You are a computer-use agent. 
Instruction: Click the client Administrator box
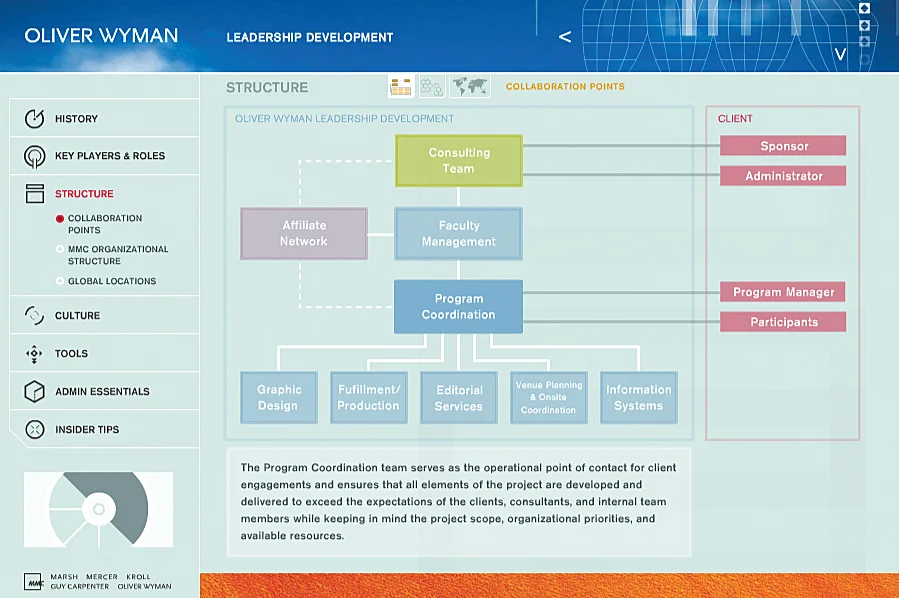coord(783,176)
